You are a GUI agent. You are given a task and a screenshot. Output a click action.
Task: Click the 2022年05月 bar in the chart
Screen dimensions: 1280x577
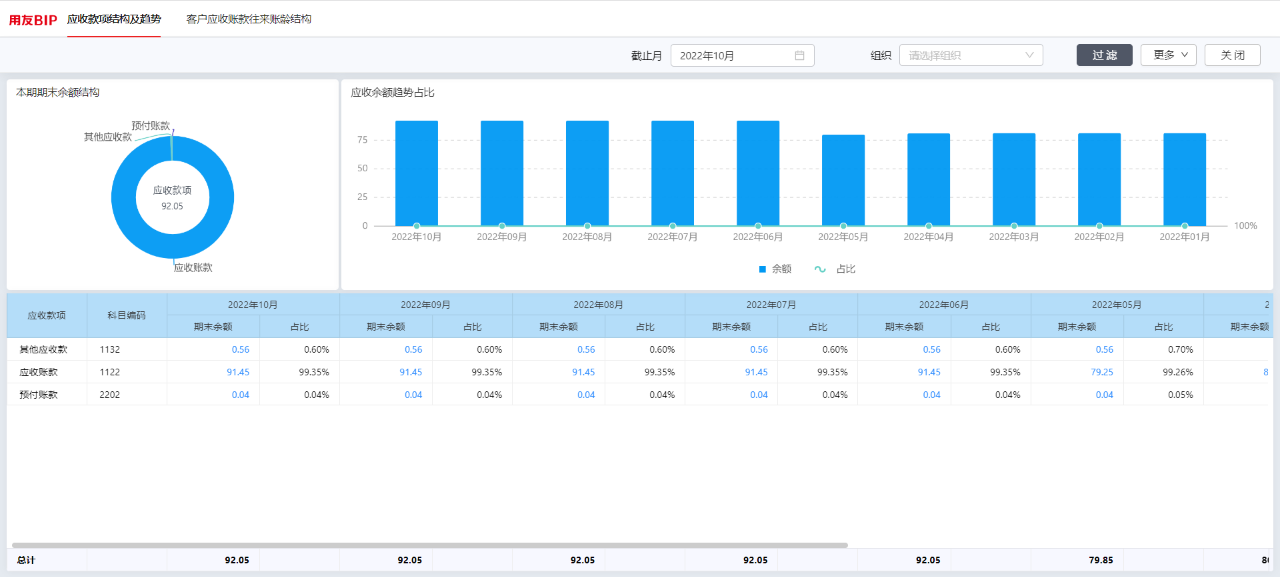coord(843,180)
